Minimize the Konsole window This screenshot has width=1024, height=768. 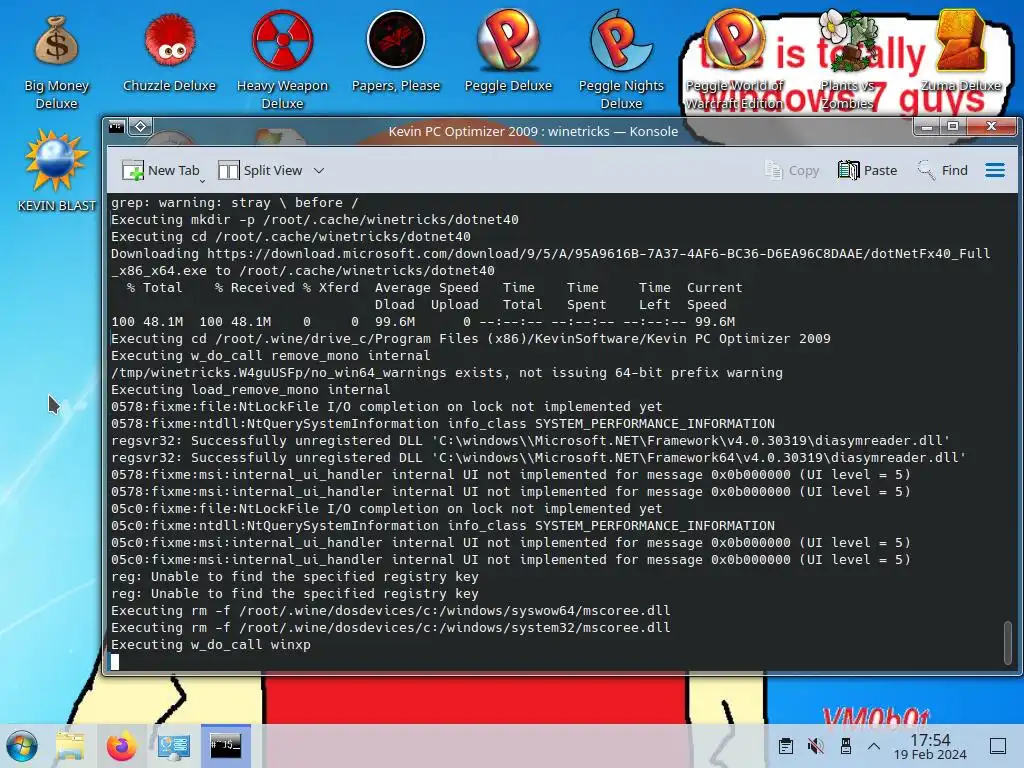pyautogui.click(x=926, y=127)
